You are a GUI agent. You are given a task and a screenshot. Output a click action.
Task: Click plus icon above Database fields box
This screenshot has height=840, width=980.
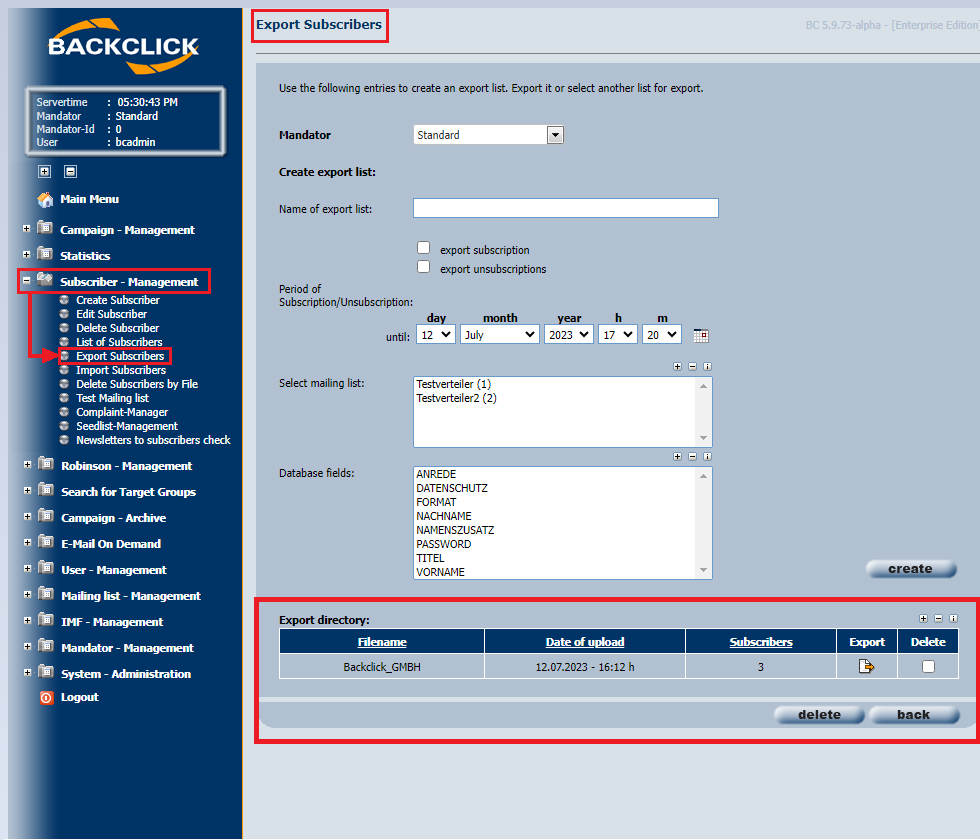coord(678,457)
